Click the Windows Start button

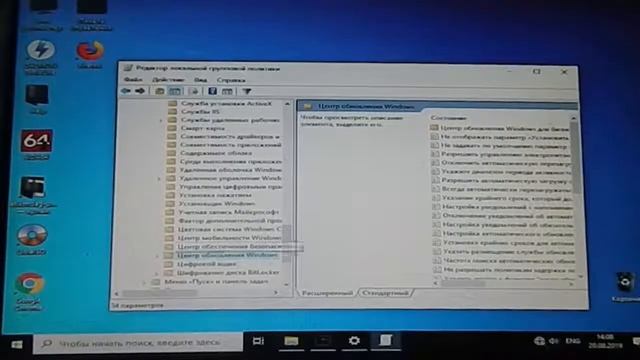pos(16,344)
